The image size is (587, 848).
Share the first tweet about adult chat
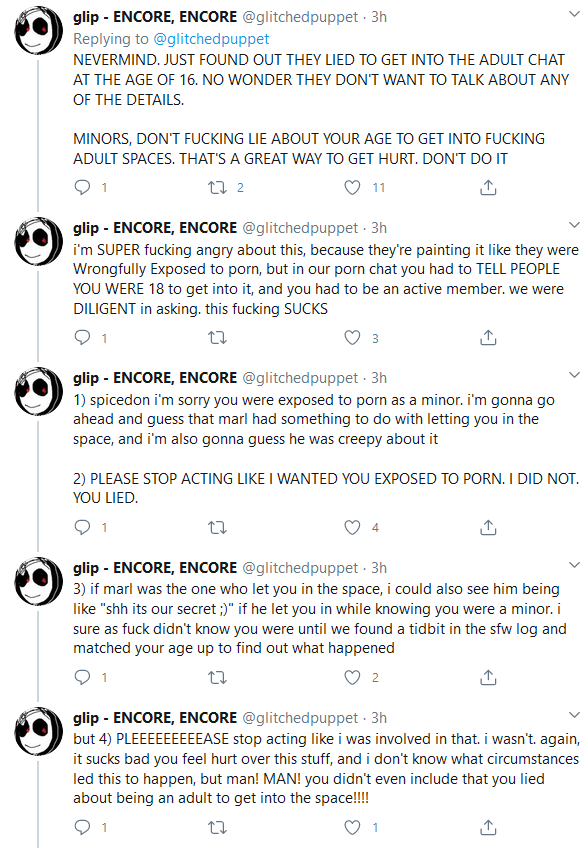coord(488,187)
